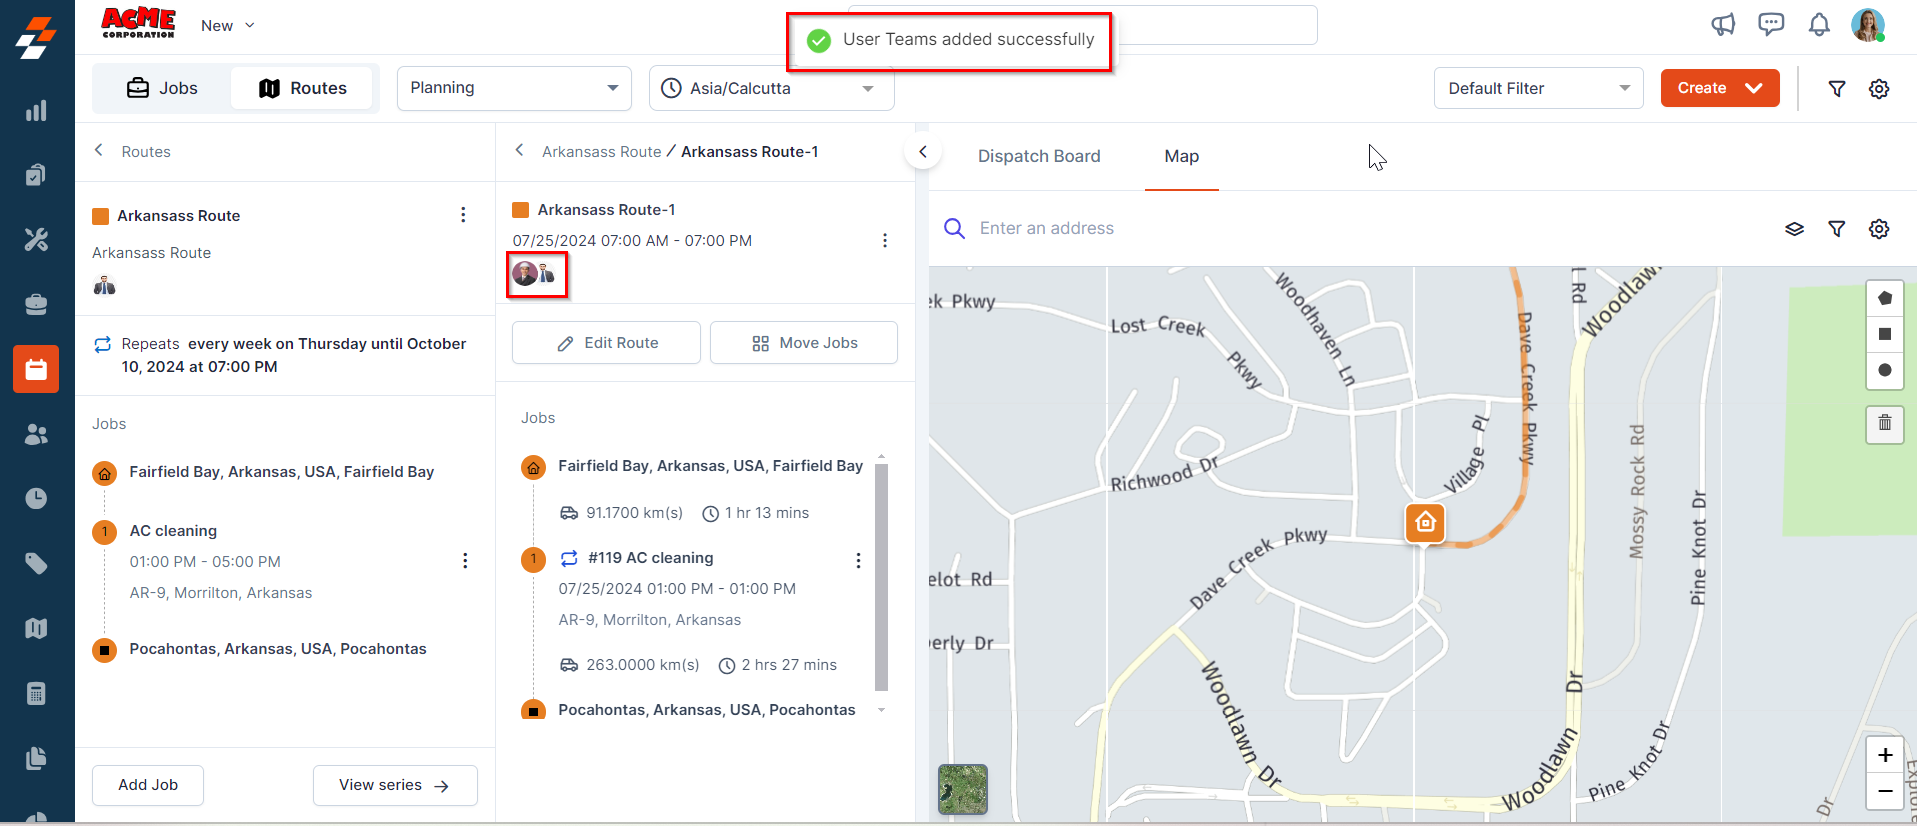Collapse the route panel with chevron toggle
This screenshot has width=1917, height=826.
point(923,152)
